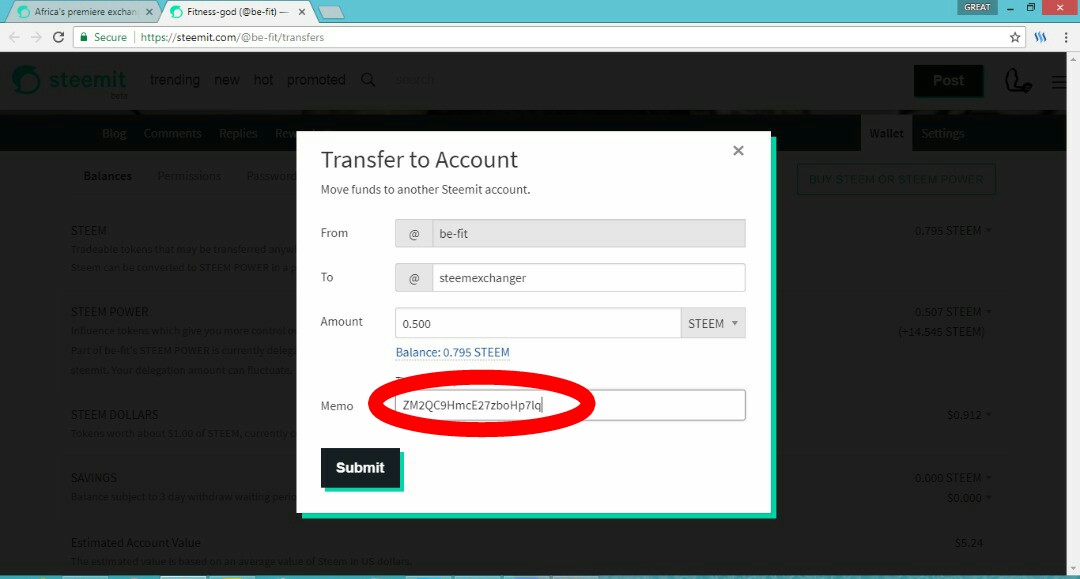Go back in browser

pos(15,37)
